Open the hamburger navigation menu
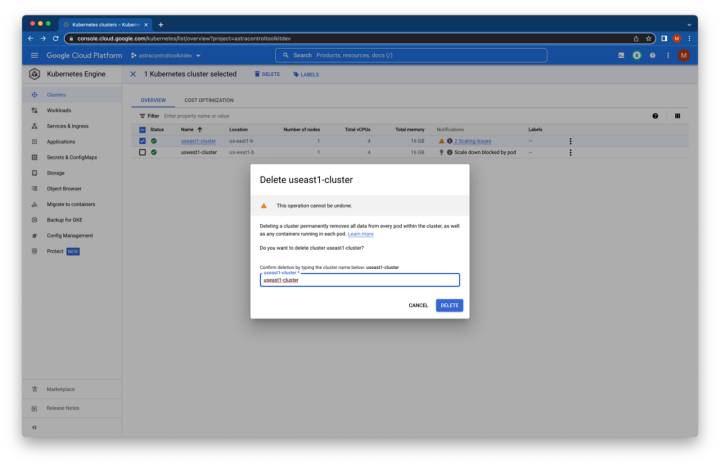720x467 pixels. [32, 53]
